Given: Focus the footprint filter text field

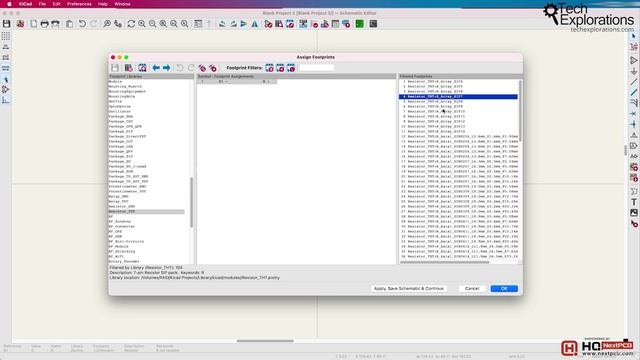Looking at the screenshot, I should (316, 68).
